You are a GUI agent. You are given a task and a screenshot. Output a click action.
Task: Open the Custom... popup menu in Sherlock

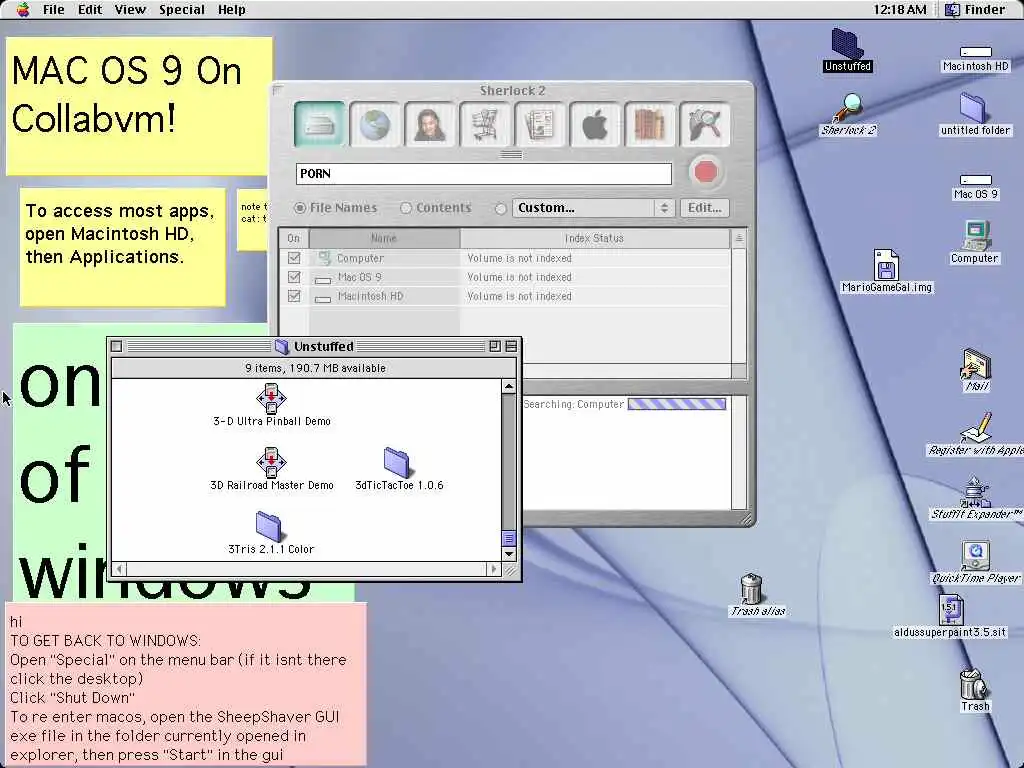592,208
